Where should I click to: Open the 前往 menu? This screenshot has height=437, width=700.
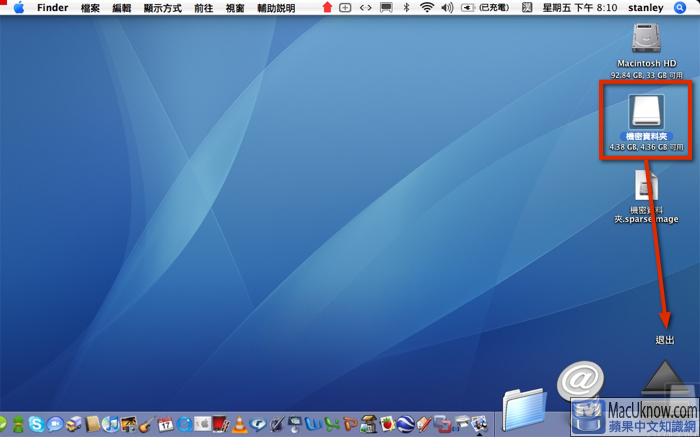click(x=204, y=8)
